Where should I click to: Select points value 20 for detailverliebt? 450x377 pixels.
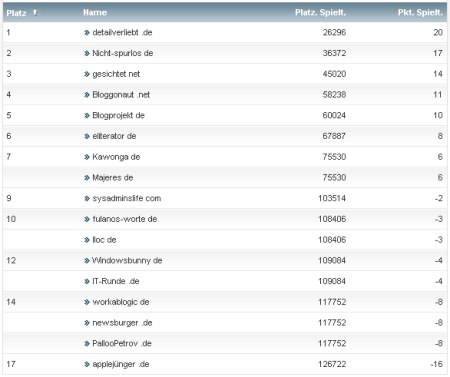438,32
